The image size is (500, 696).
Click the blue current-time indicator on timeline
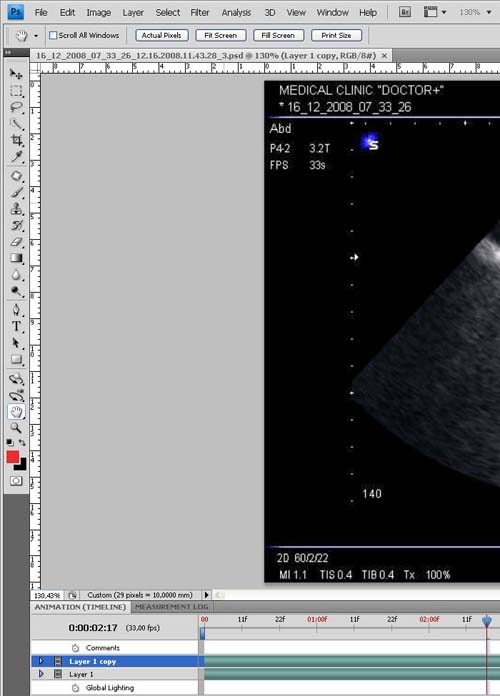[487, 621]
